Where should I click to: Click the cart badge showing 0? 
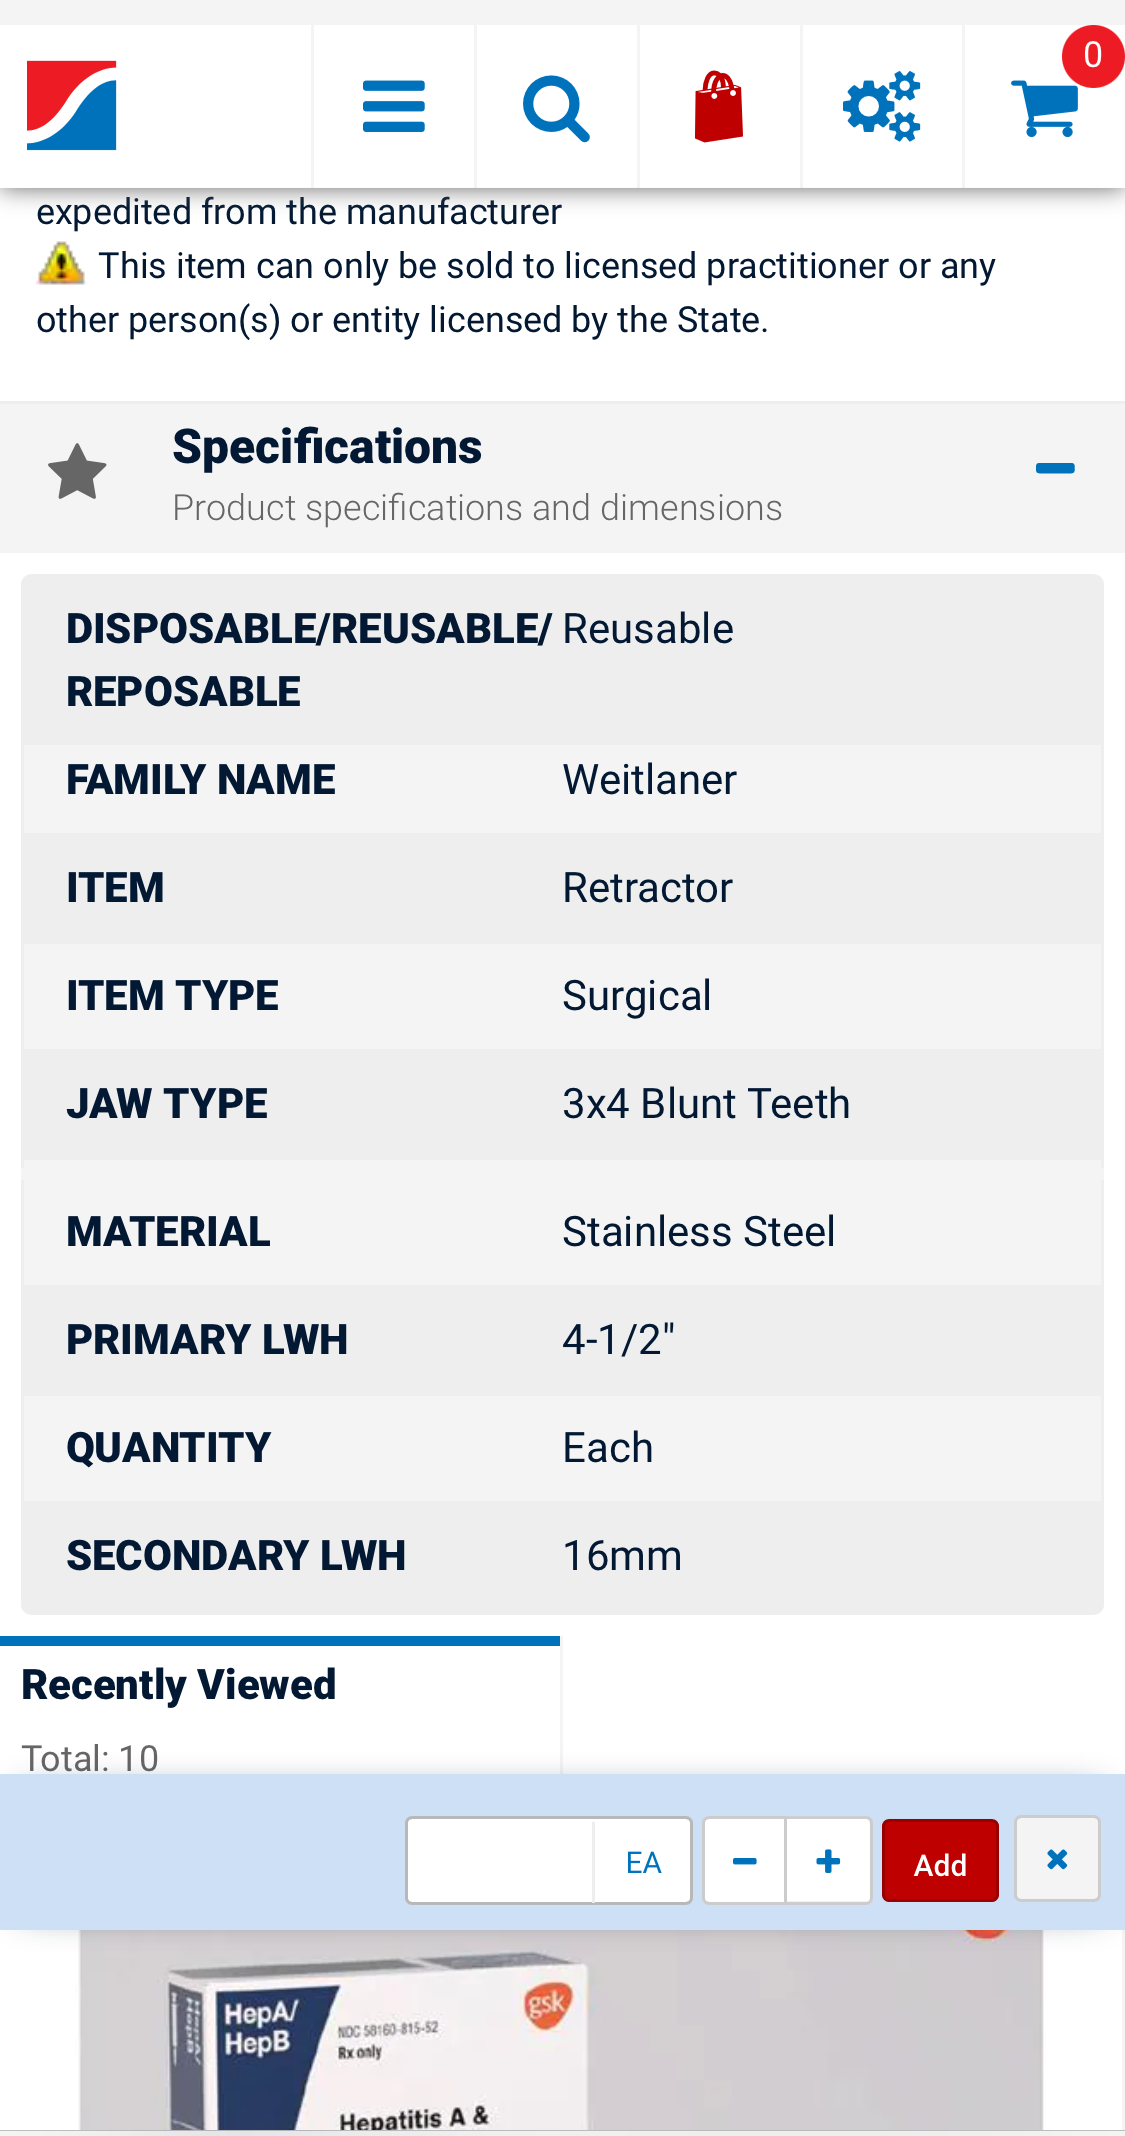click(x=1091, y=56)
